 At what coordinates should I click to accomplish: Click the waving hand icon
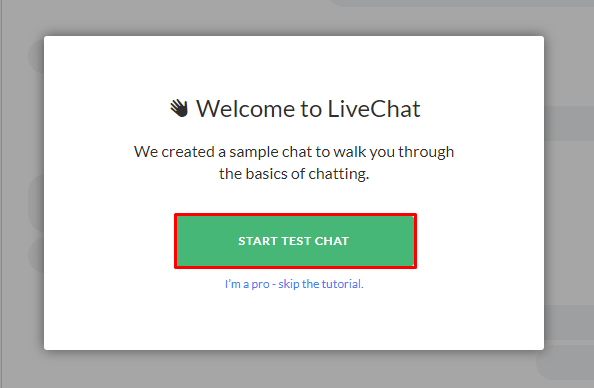click(x=179, y=108)
